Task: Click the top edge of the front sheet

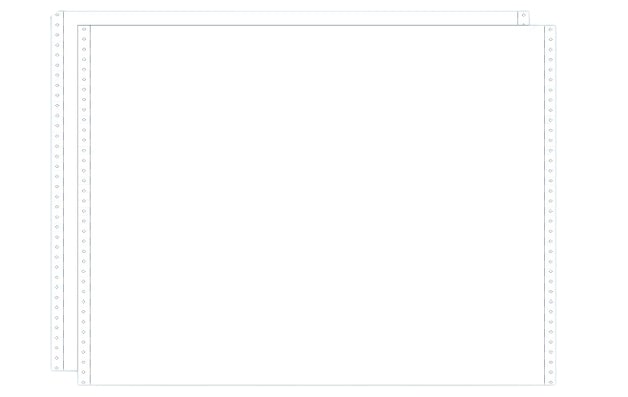Action: coord(316,26)
